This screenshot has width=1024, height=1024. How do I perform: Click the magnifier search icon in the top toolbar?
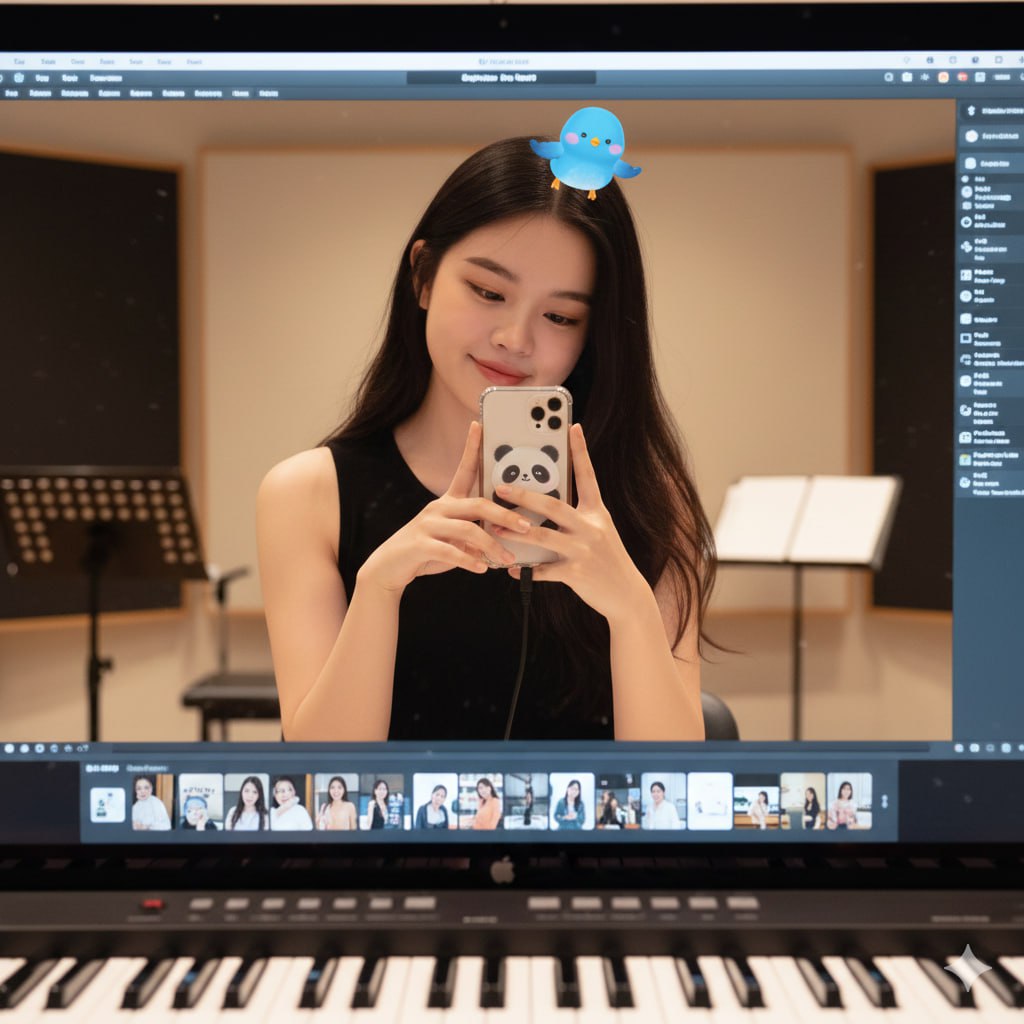pyautogui.click(x=889, y=77)
